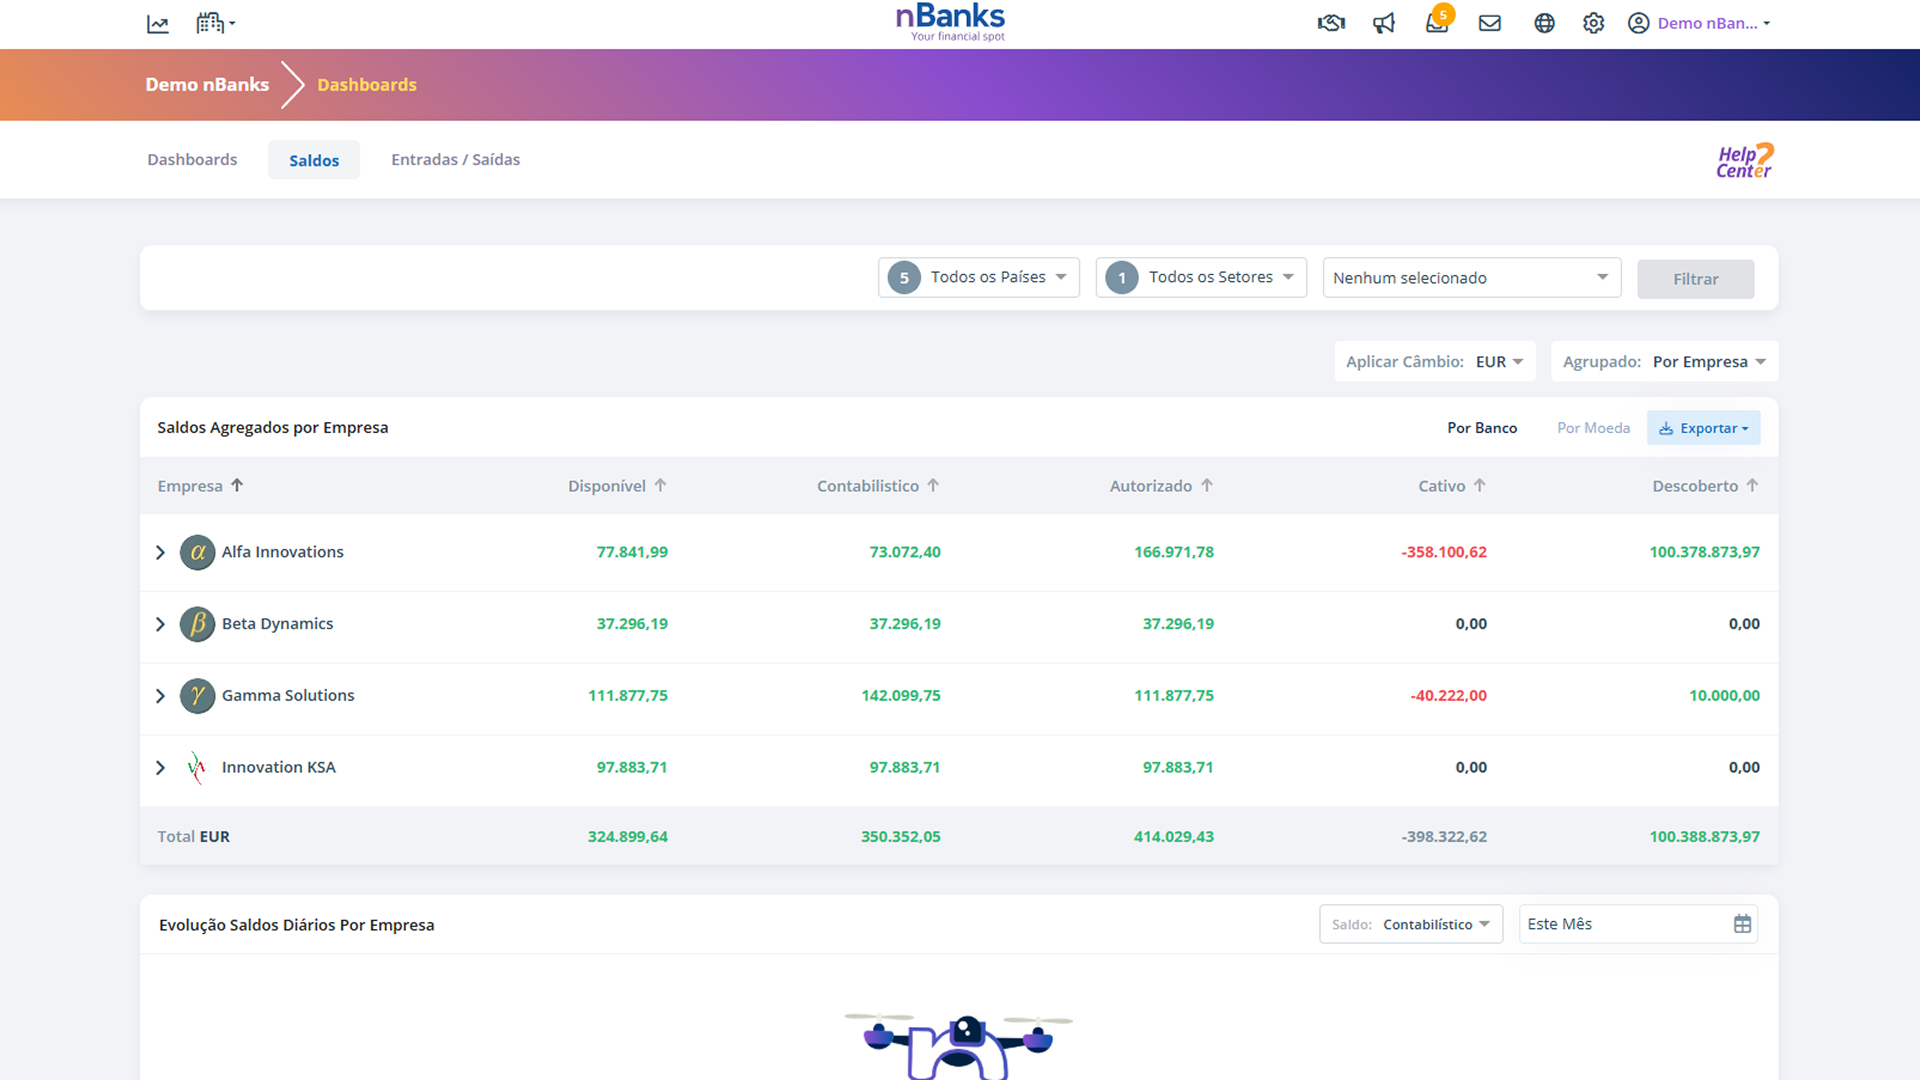Go to the Dashboards tab
Screen dimensions: 1920x1080
point(192,160)
